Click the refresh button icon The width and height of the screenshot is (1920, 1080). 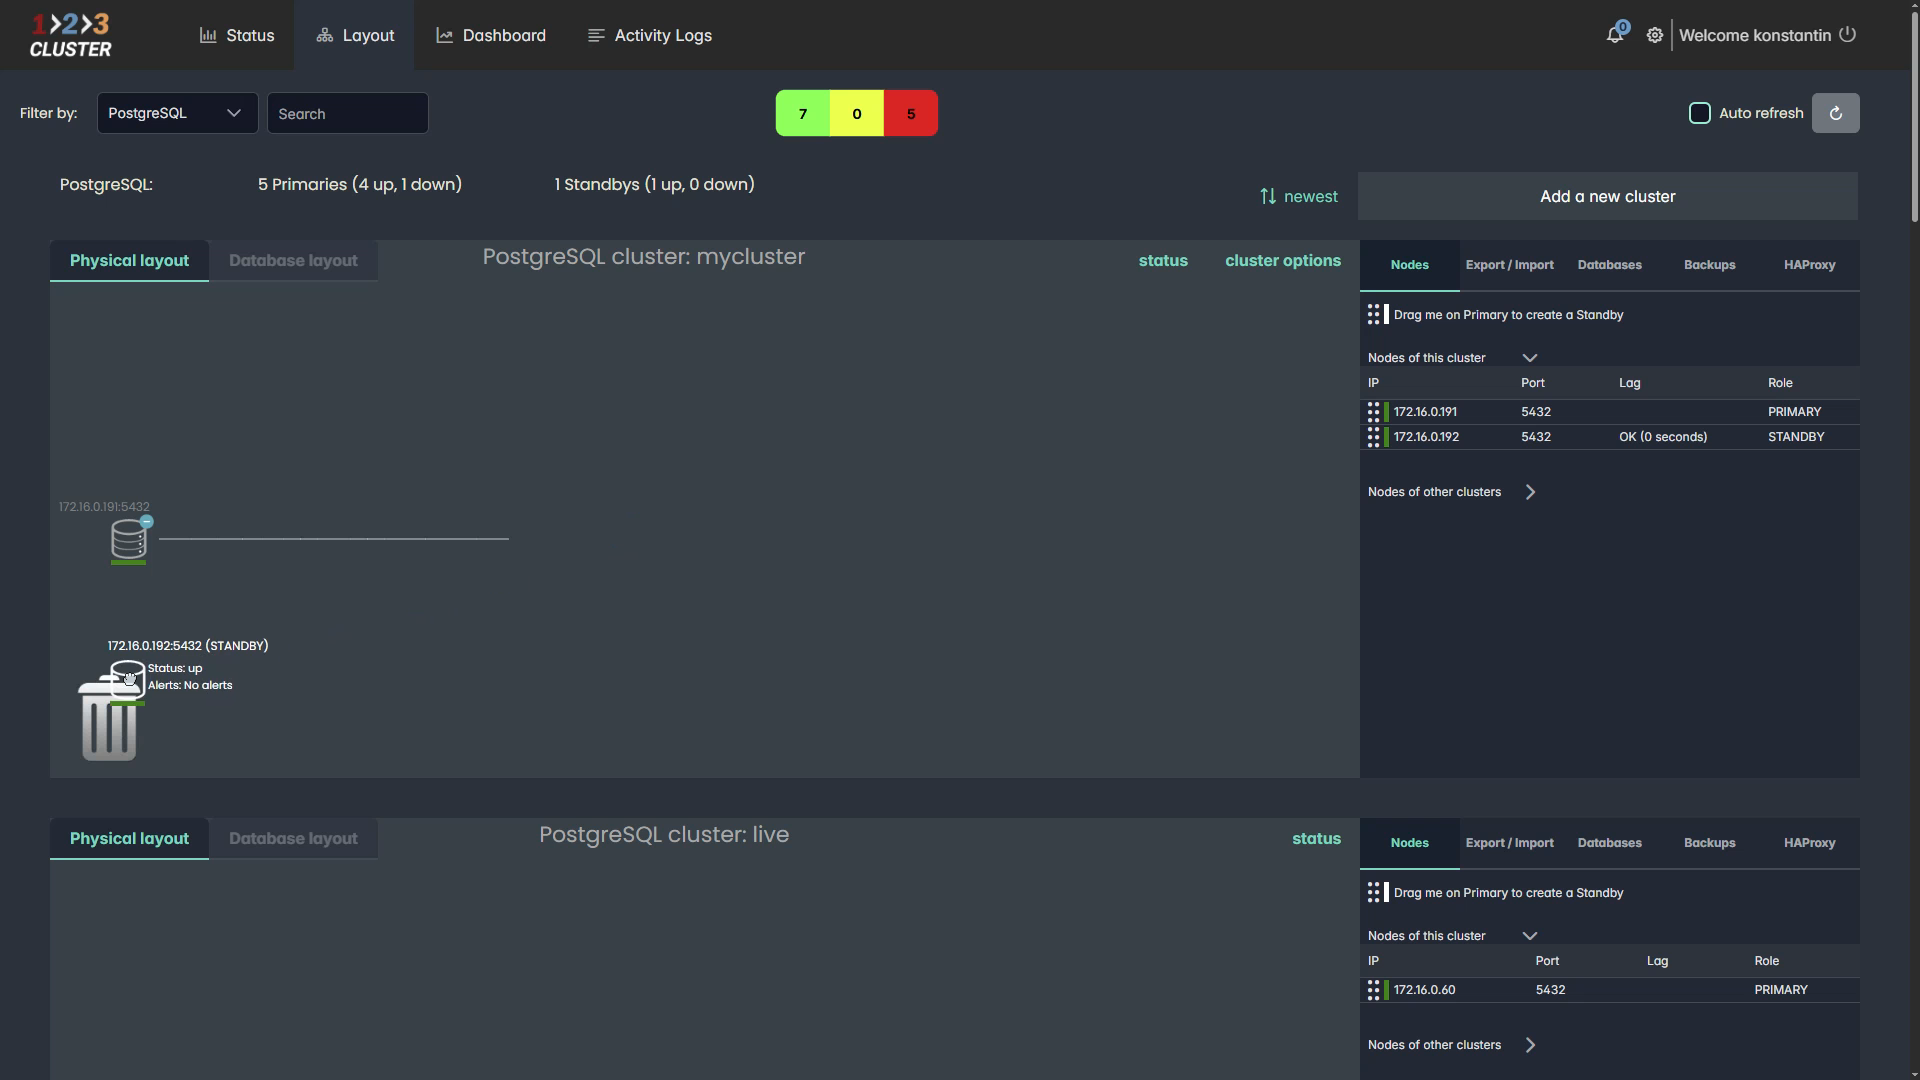1835,113
